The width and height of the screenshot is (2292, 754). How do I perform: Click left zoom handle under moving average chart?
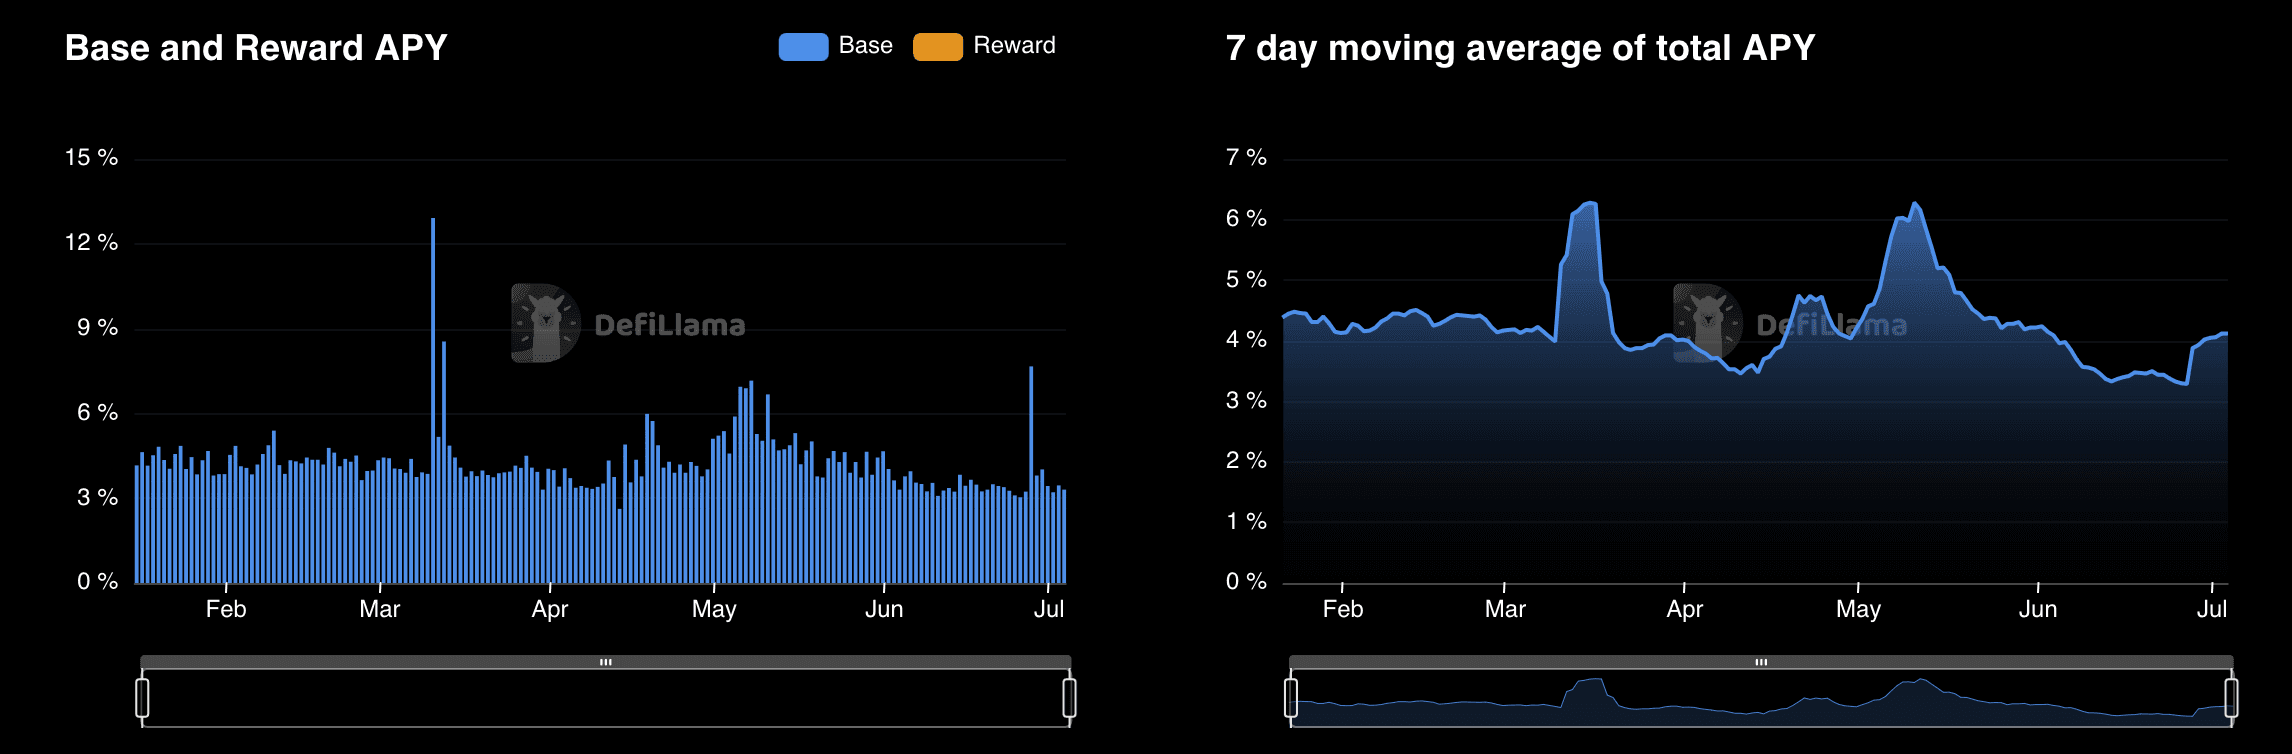[1291, 698]
